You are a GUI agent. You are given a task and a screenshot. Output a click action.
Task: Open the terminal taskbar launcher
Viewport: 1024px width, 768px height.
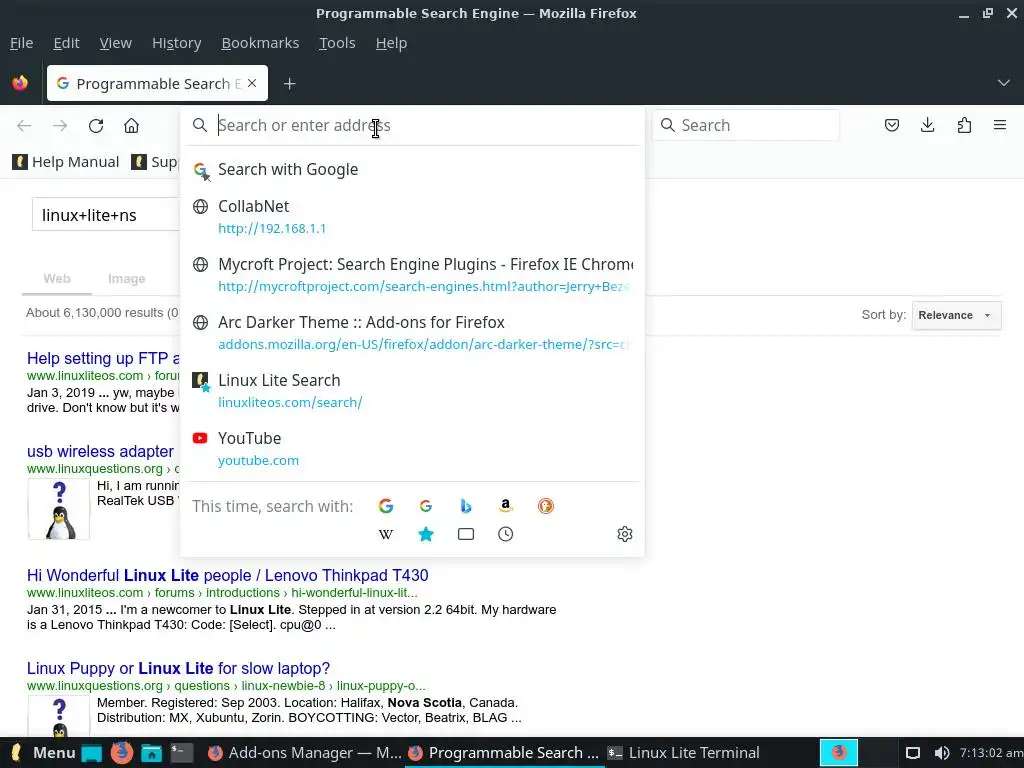click(x=182, y=753)
